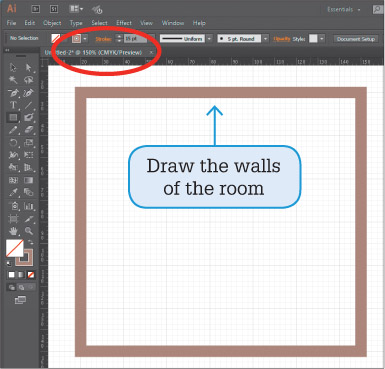Select the Curvature tool
The height and width of the screenshot is (369, 385).
[29, 93]
